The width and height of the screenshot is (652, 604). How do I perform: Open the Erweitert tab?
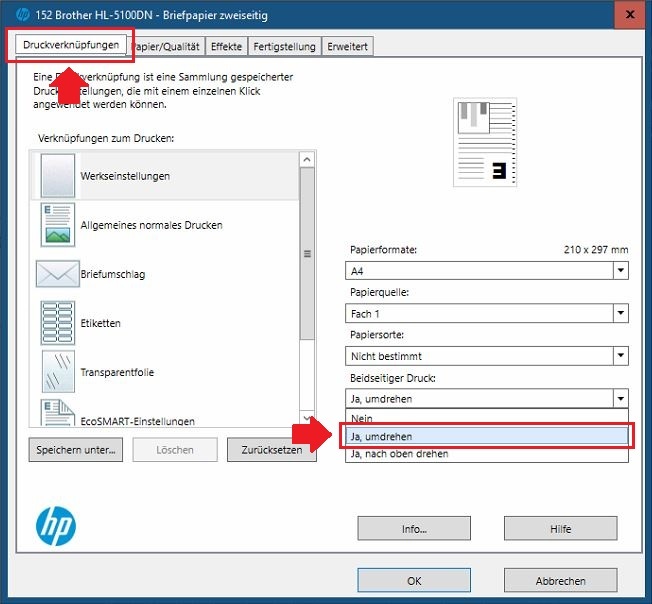(347, 46)
